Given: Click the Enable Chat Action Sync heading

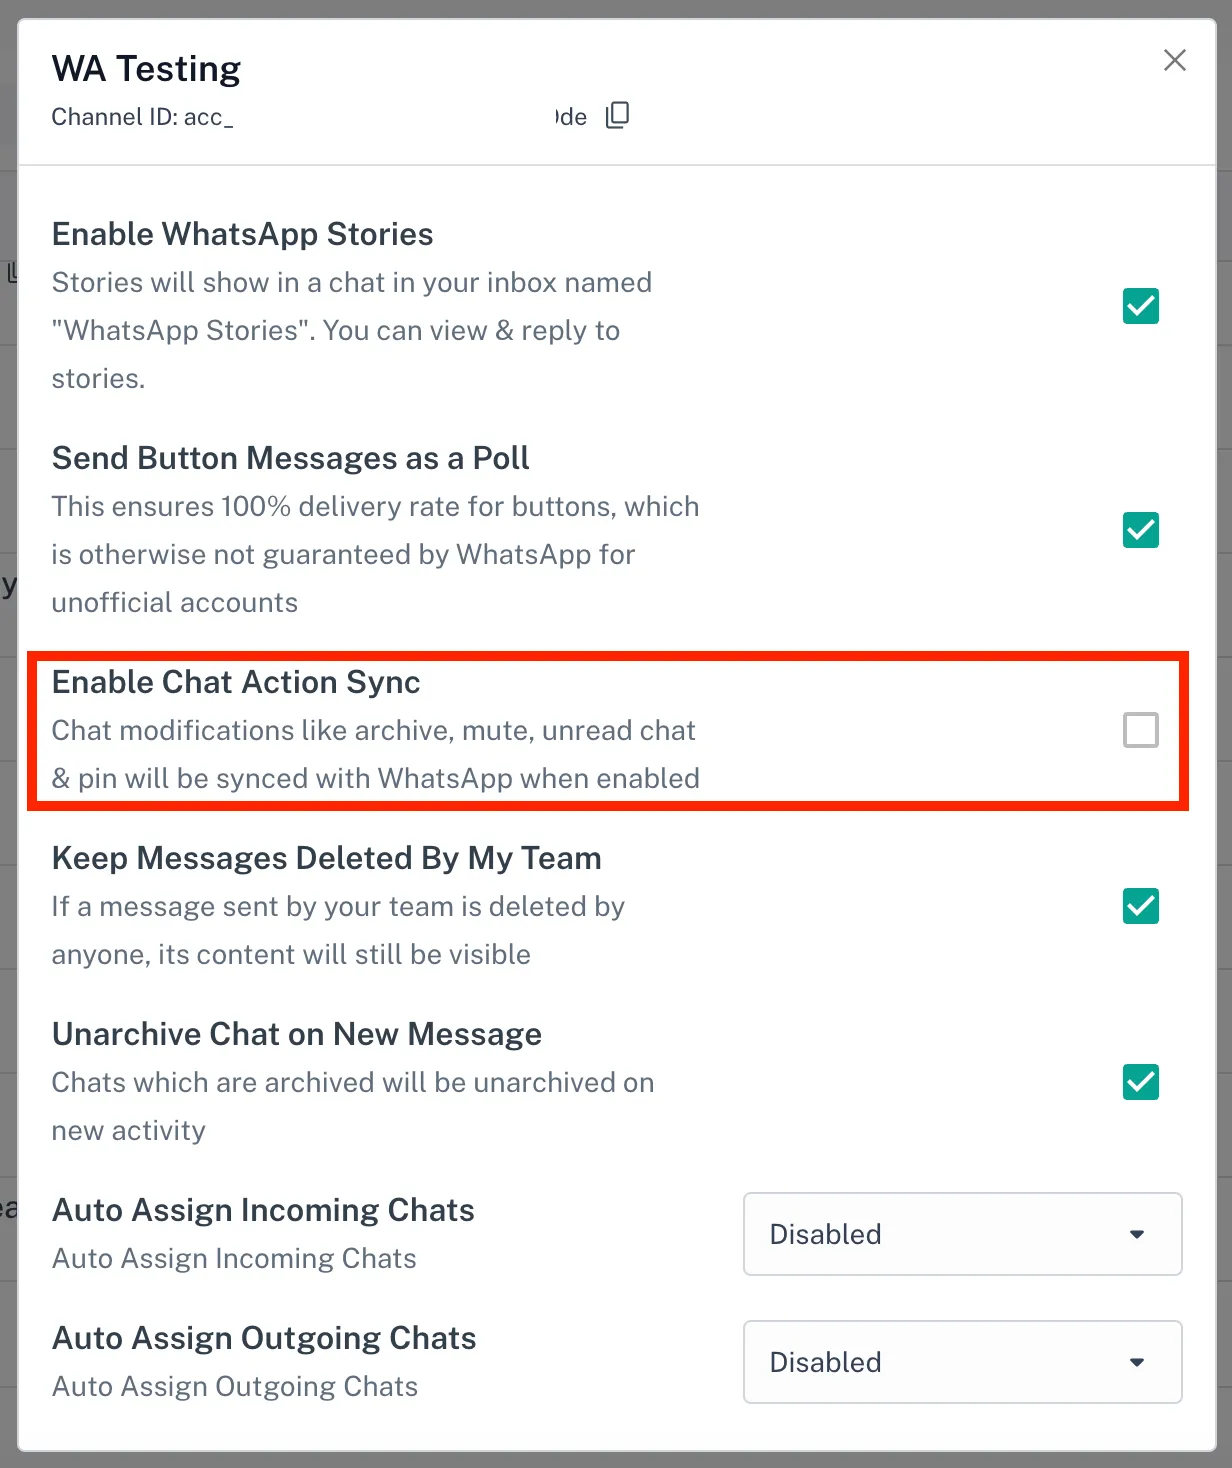Looking at the screenshot, I should point(236,682).
